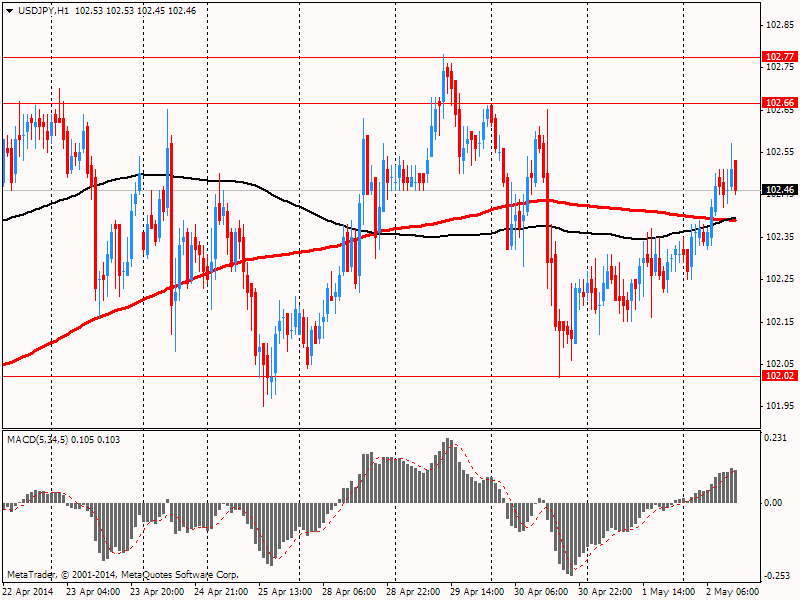Click the 102.85 price axis label
The image size is (800, 600).
pos(779,110)
